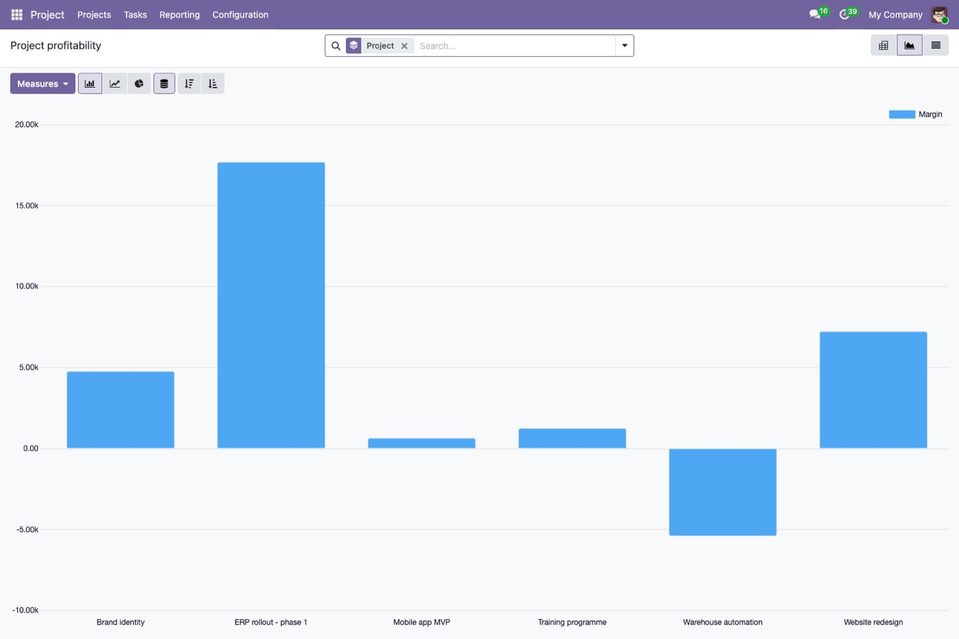Open the activities clock icon
The width and height of the screenshot is (959, 639).
pos(844,14)
